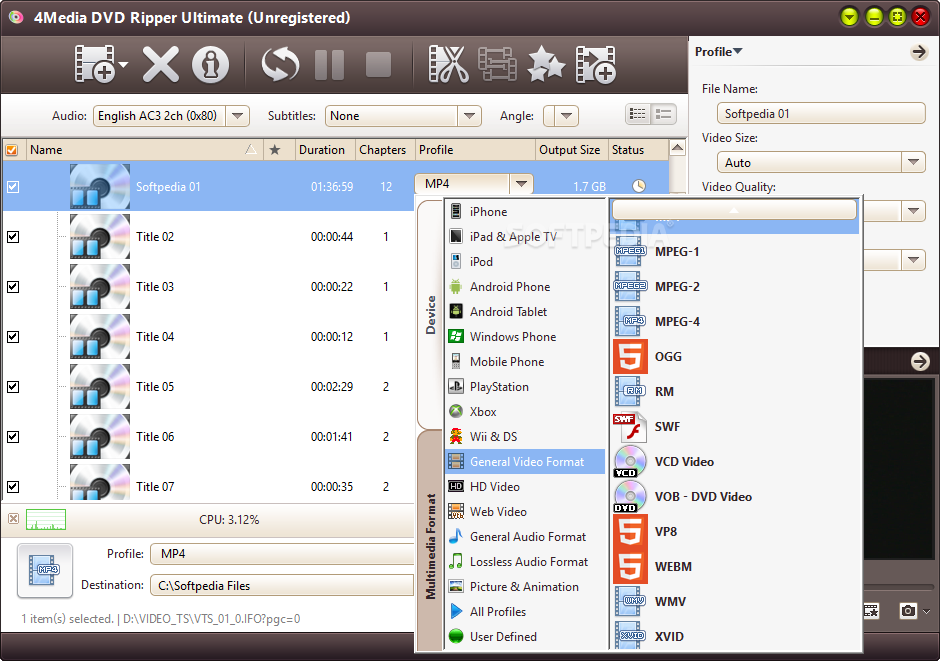Open dropdown next to snapshot camera
The image size is (940, 661).
pos(927,611)
